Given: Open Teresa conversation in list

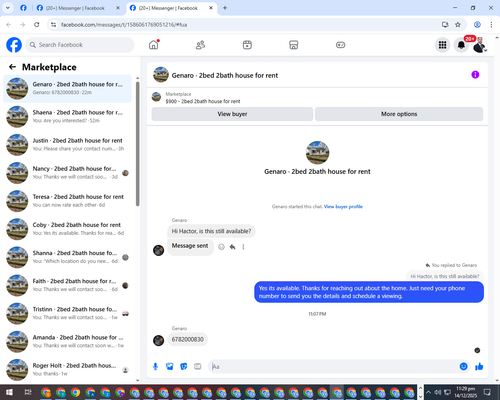Looking at the screenshot, I should click(67, 201).
